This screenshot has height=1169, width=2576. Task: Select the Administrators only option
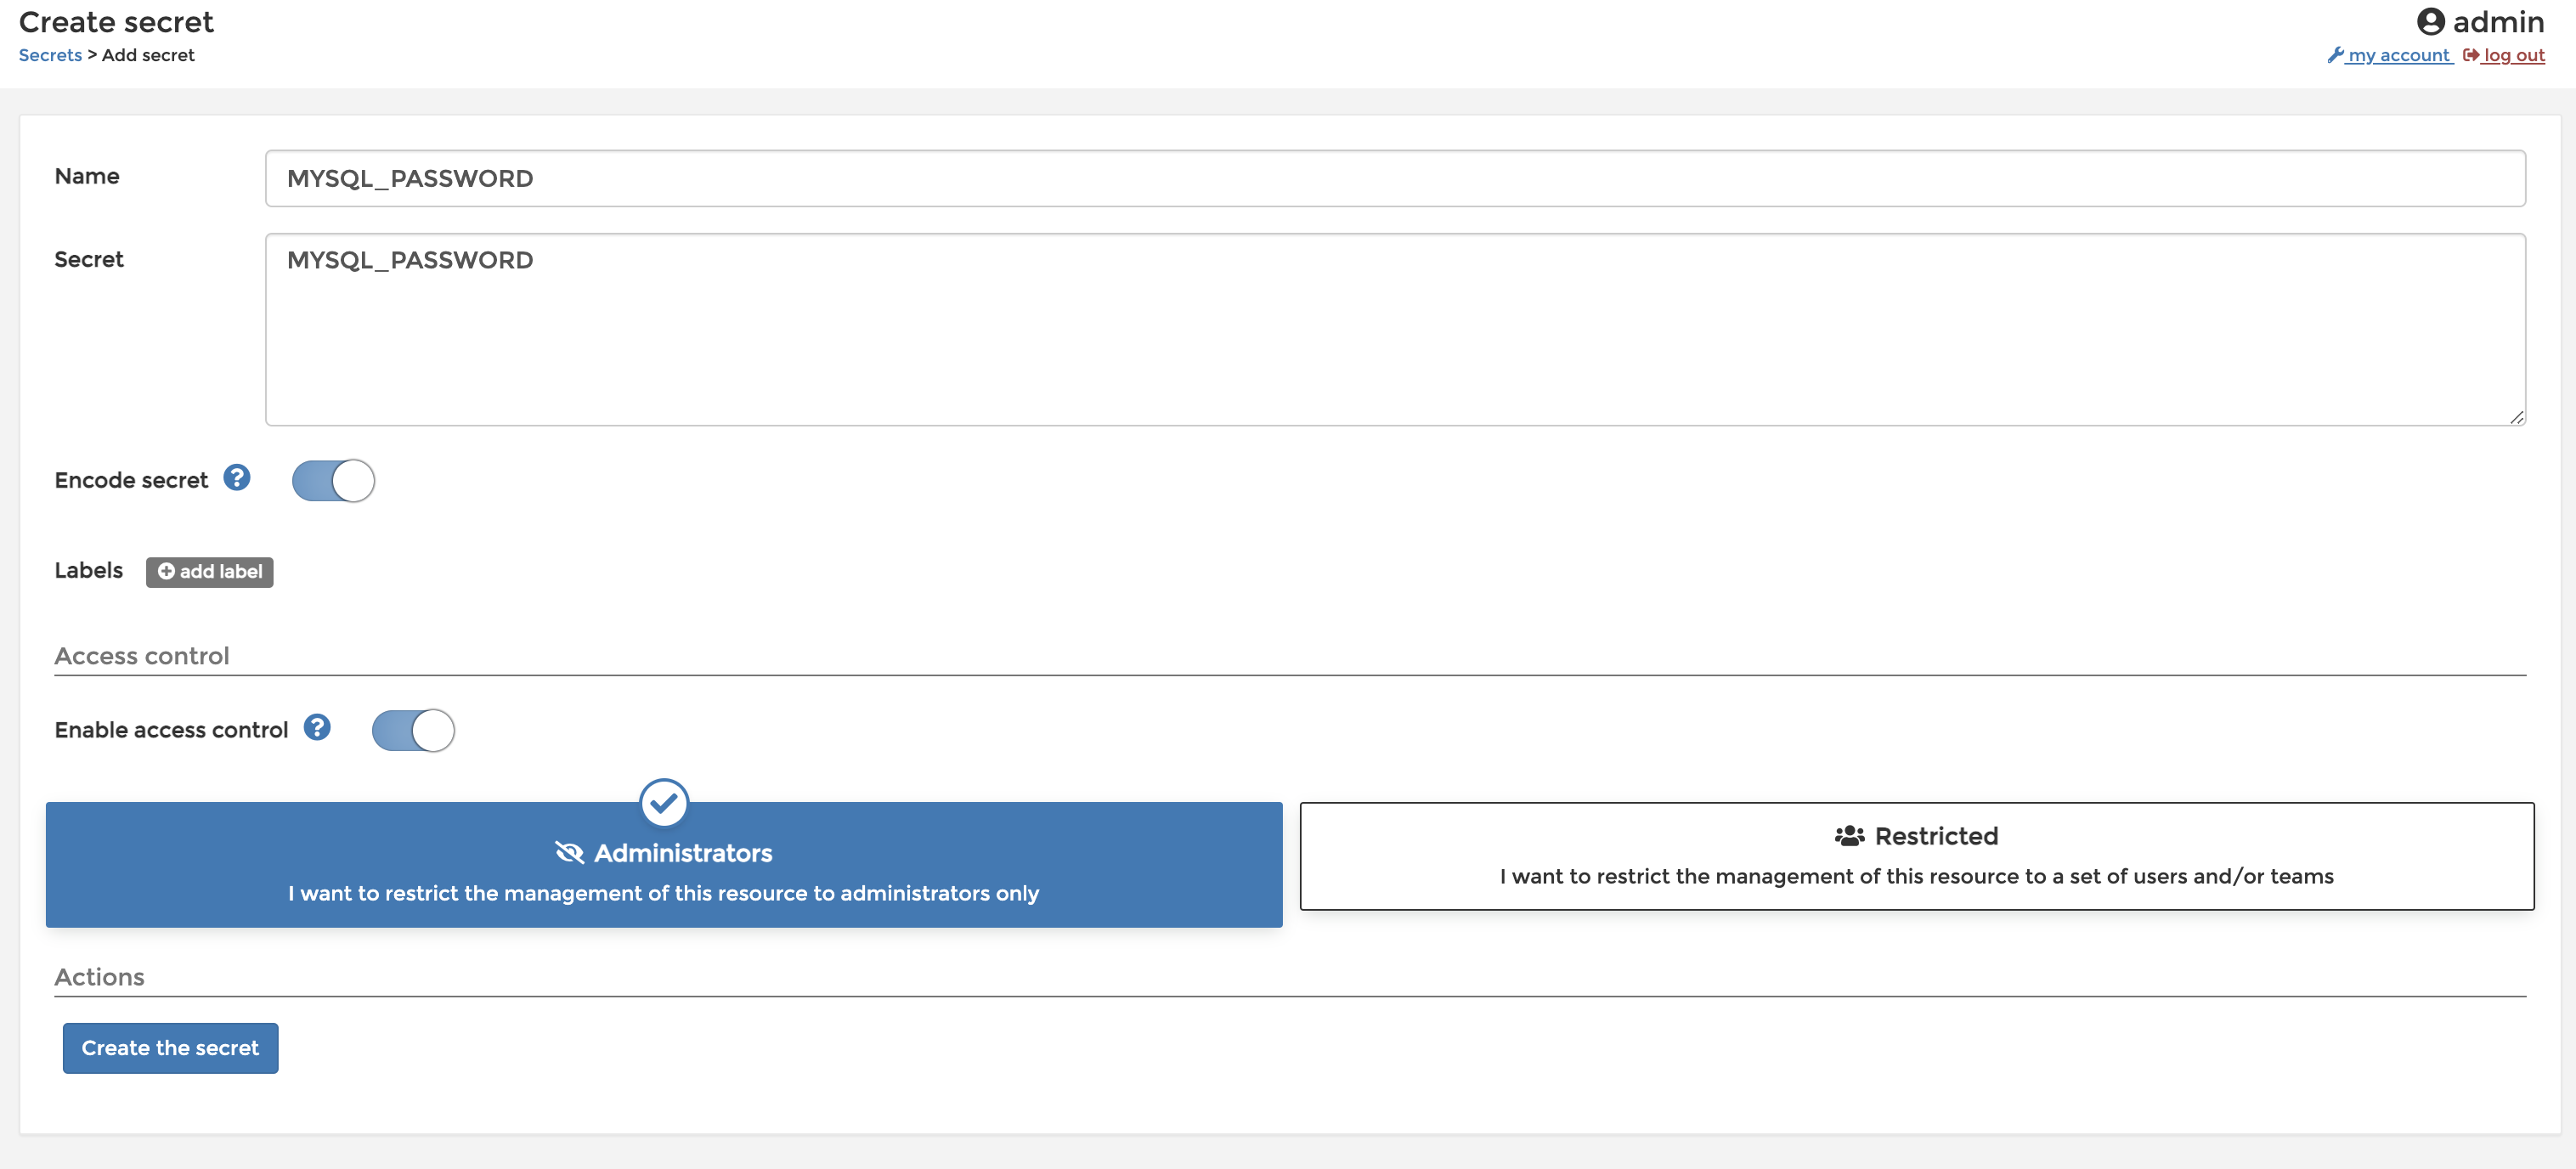pos(664,875)
